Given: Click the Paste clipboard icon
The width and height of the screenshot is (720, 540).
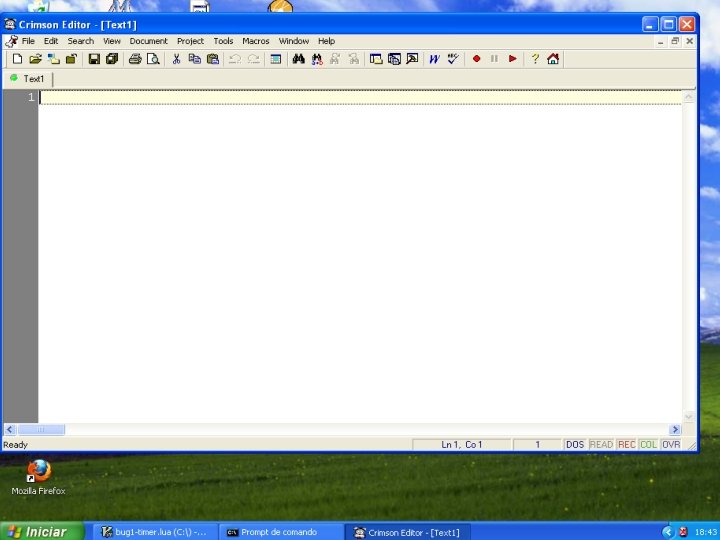Looking at the screenshot, I should (213, 59).
